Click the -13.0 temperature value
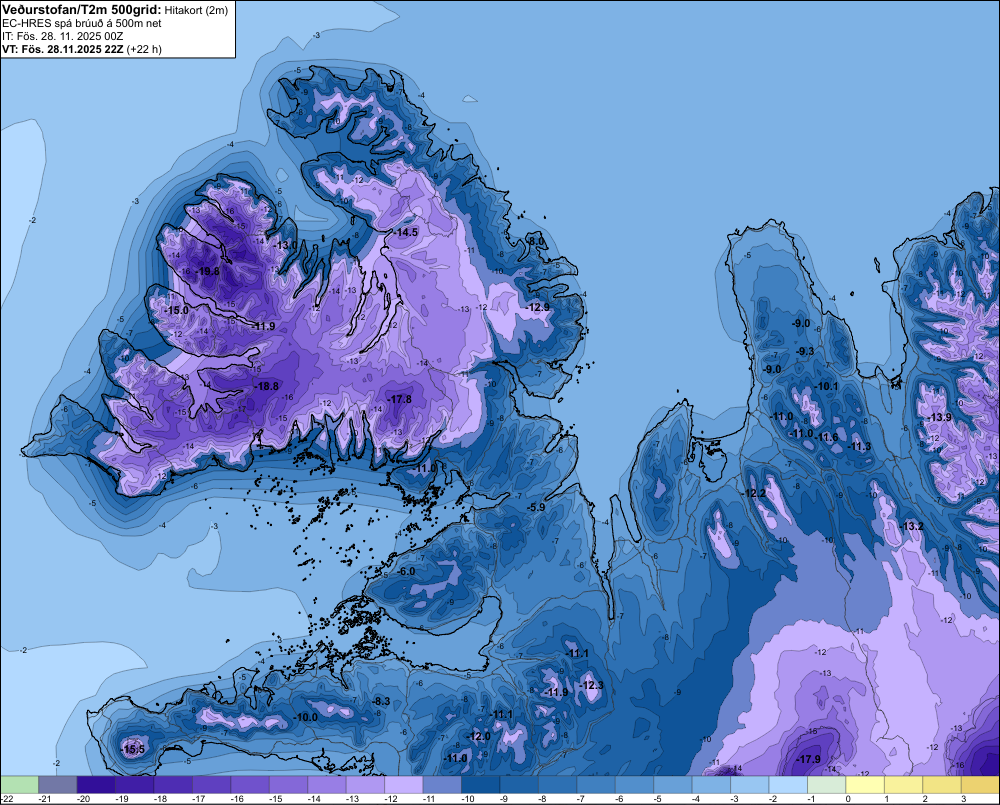Image resolution: width=1000 pixels, height=805 pixels. click(x=286, y=245)
